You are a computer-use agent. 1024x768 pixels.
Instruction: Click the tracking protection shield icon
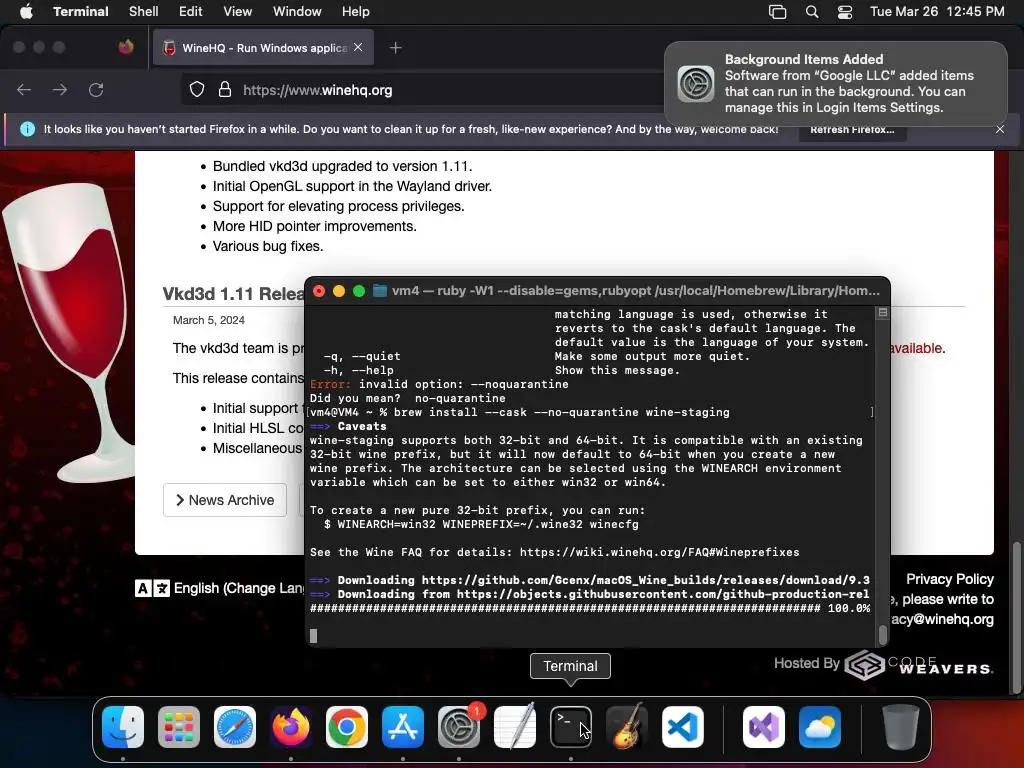pos(197,89)
